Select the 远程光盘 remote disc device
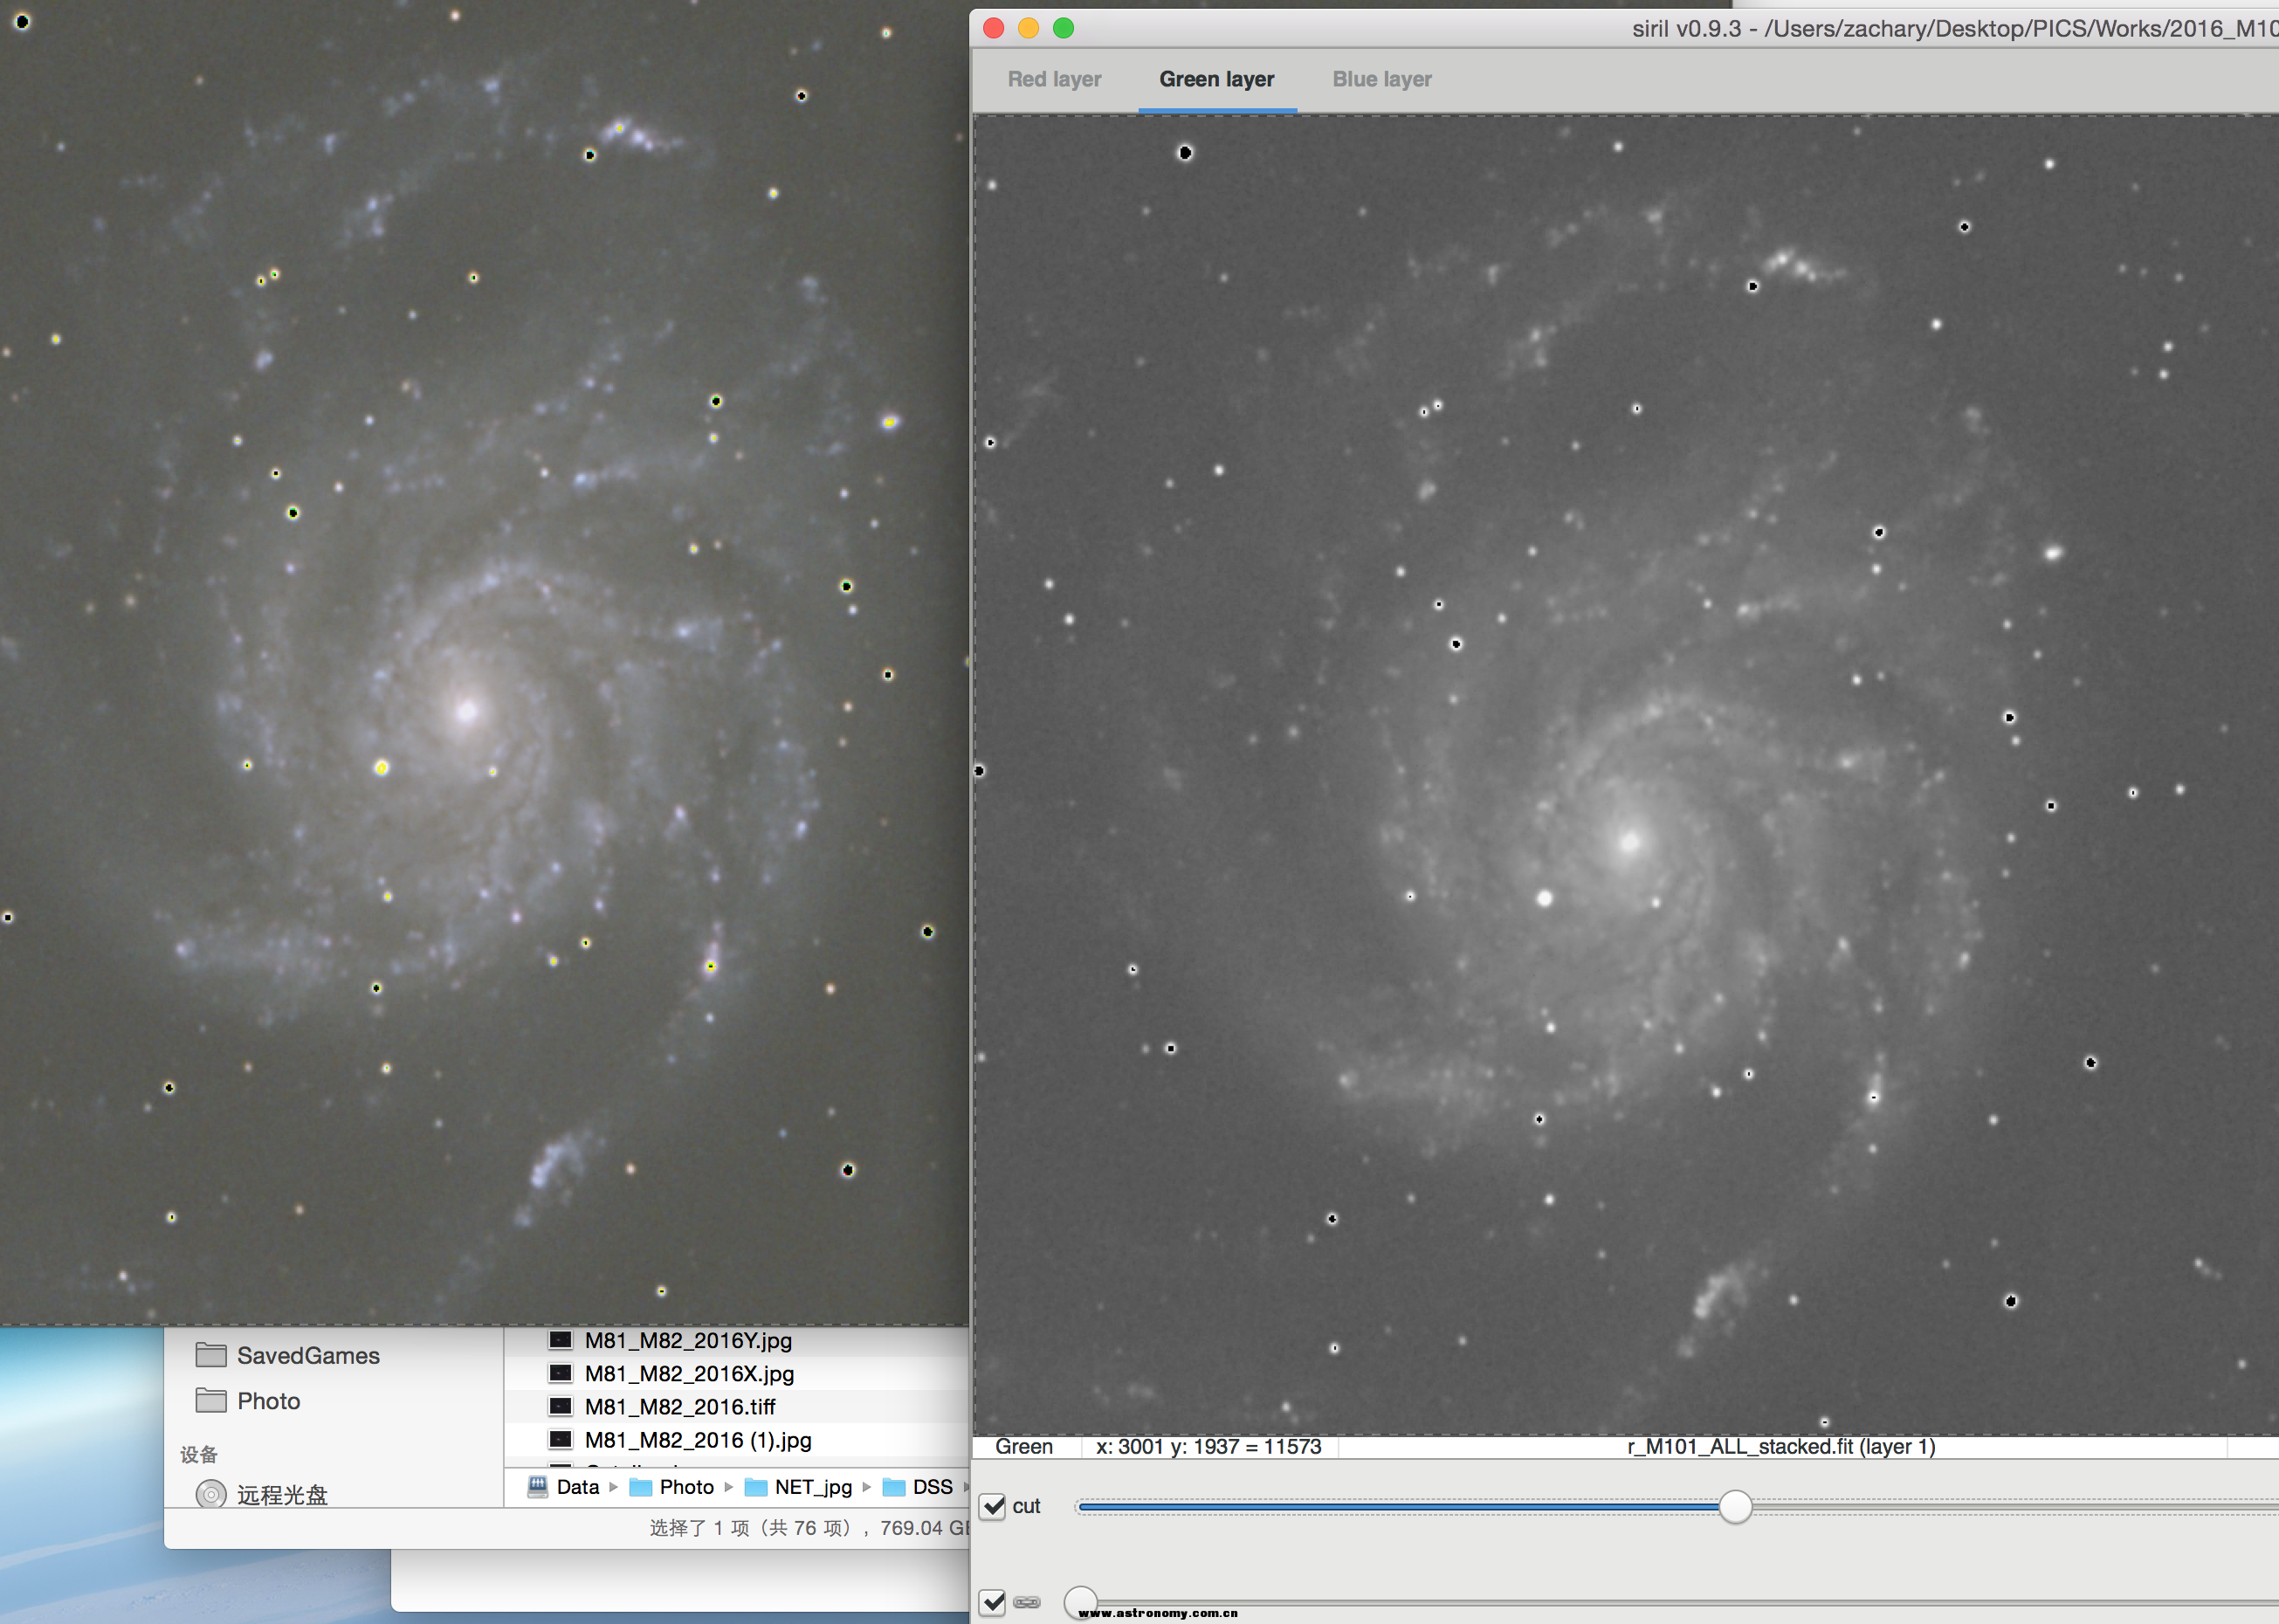Image resolution: width=2279 pixels, height=1624 pixels. pyautogui.click(x=262, y=1495)
